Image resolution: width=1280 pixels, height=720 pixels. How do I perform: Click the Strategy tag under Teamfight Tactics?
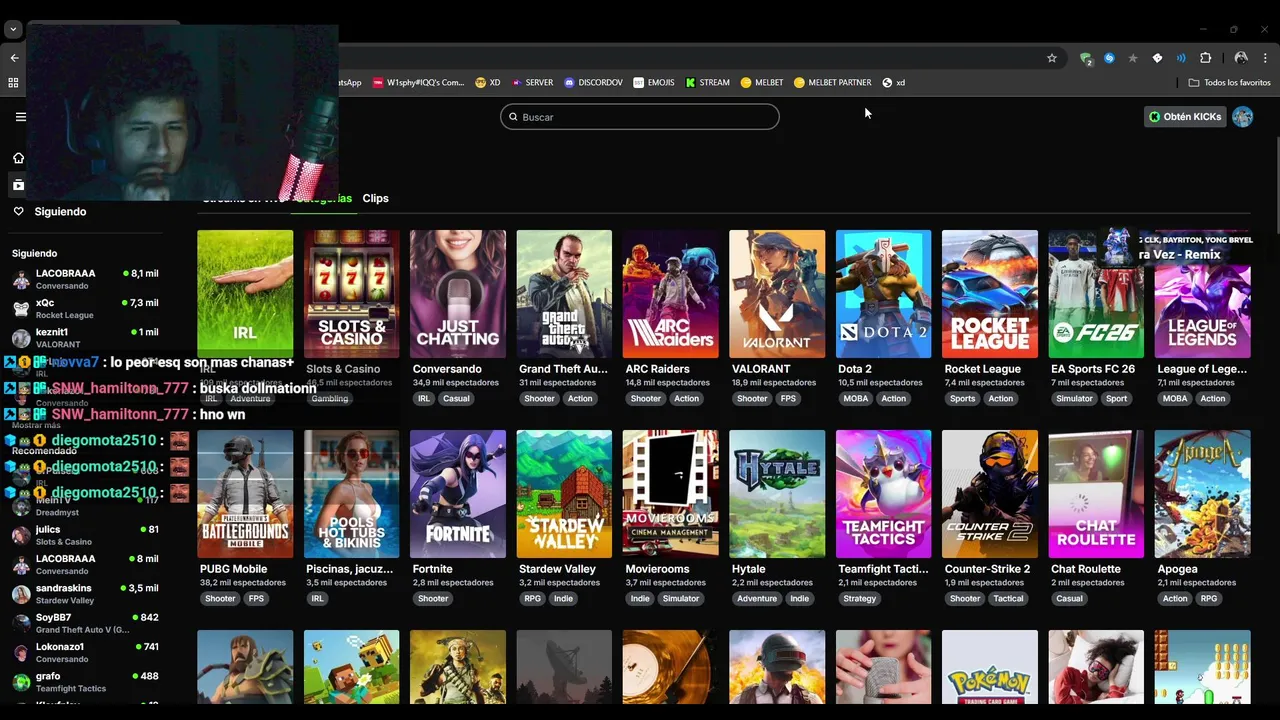coord(860,599)
